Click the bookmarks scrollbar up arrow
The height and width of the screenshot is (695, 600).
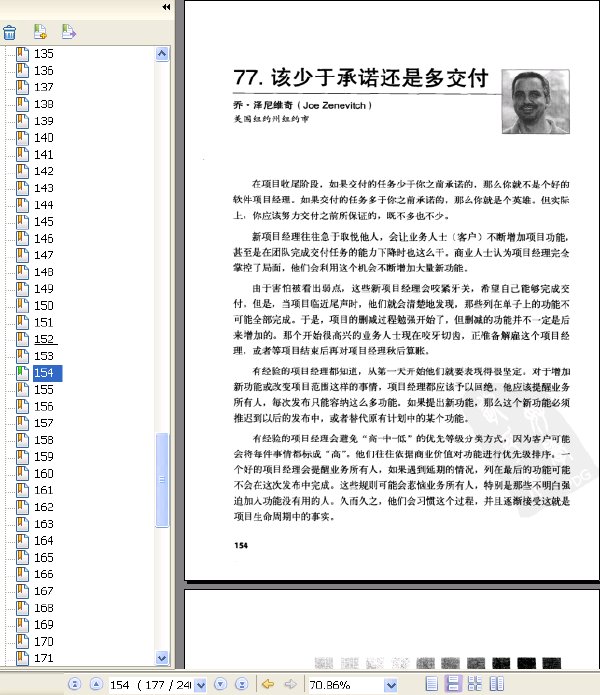click(162, 54)
